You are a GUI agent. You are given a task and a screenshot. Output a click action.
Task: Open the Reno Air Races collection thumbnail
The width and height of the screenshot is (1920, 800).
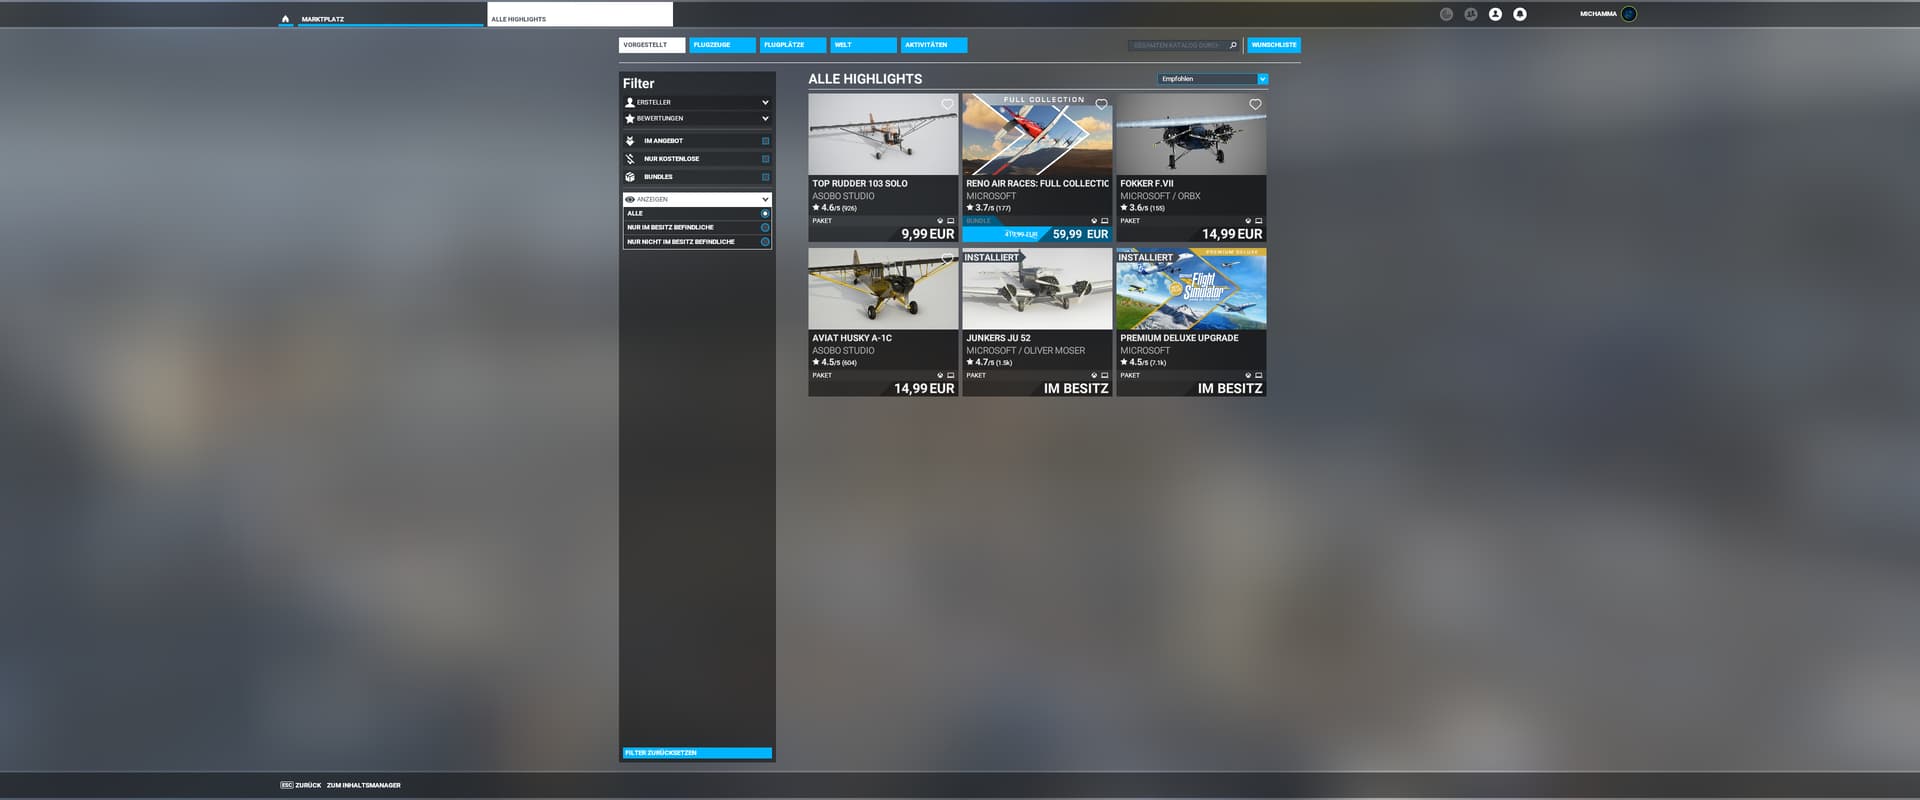point(1037,135)
